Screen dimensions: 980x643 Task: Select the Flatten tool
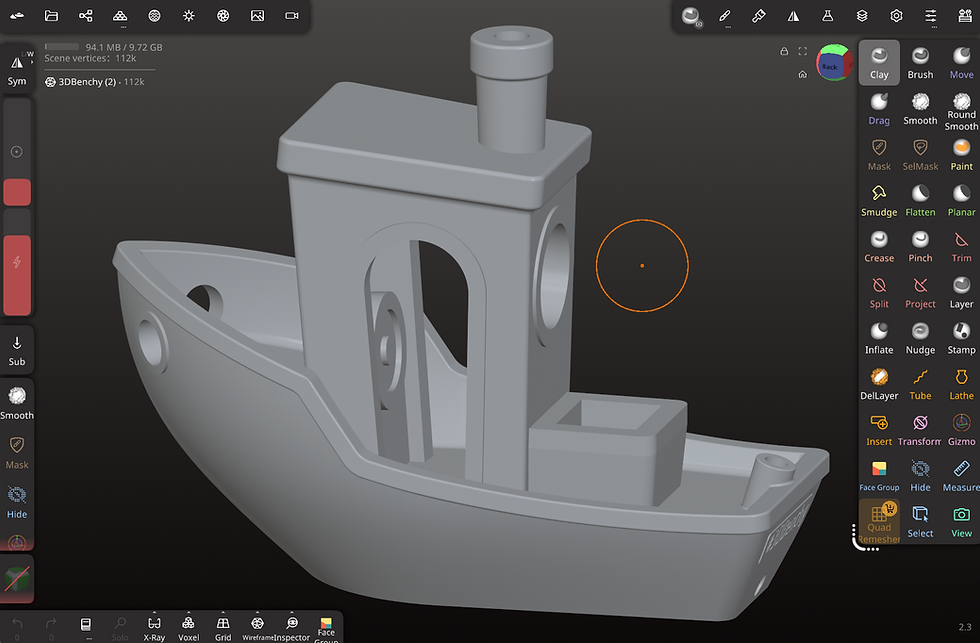pyautogui.click(x=920, y=201)
